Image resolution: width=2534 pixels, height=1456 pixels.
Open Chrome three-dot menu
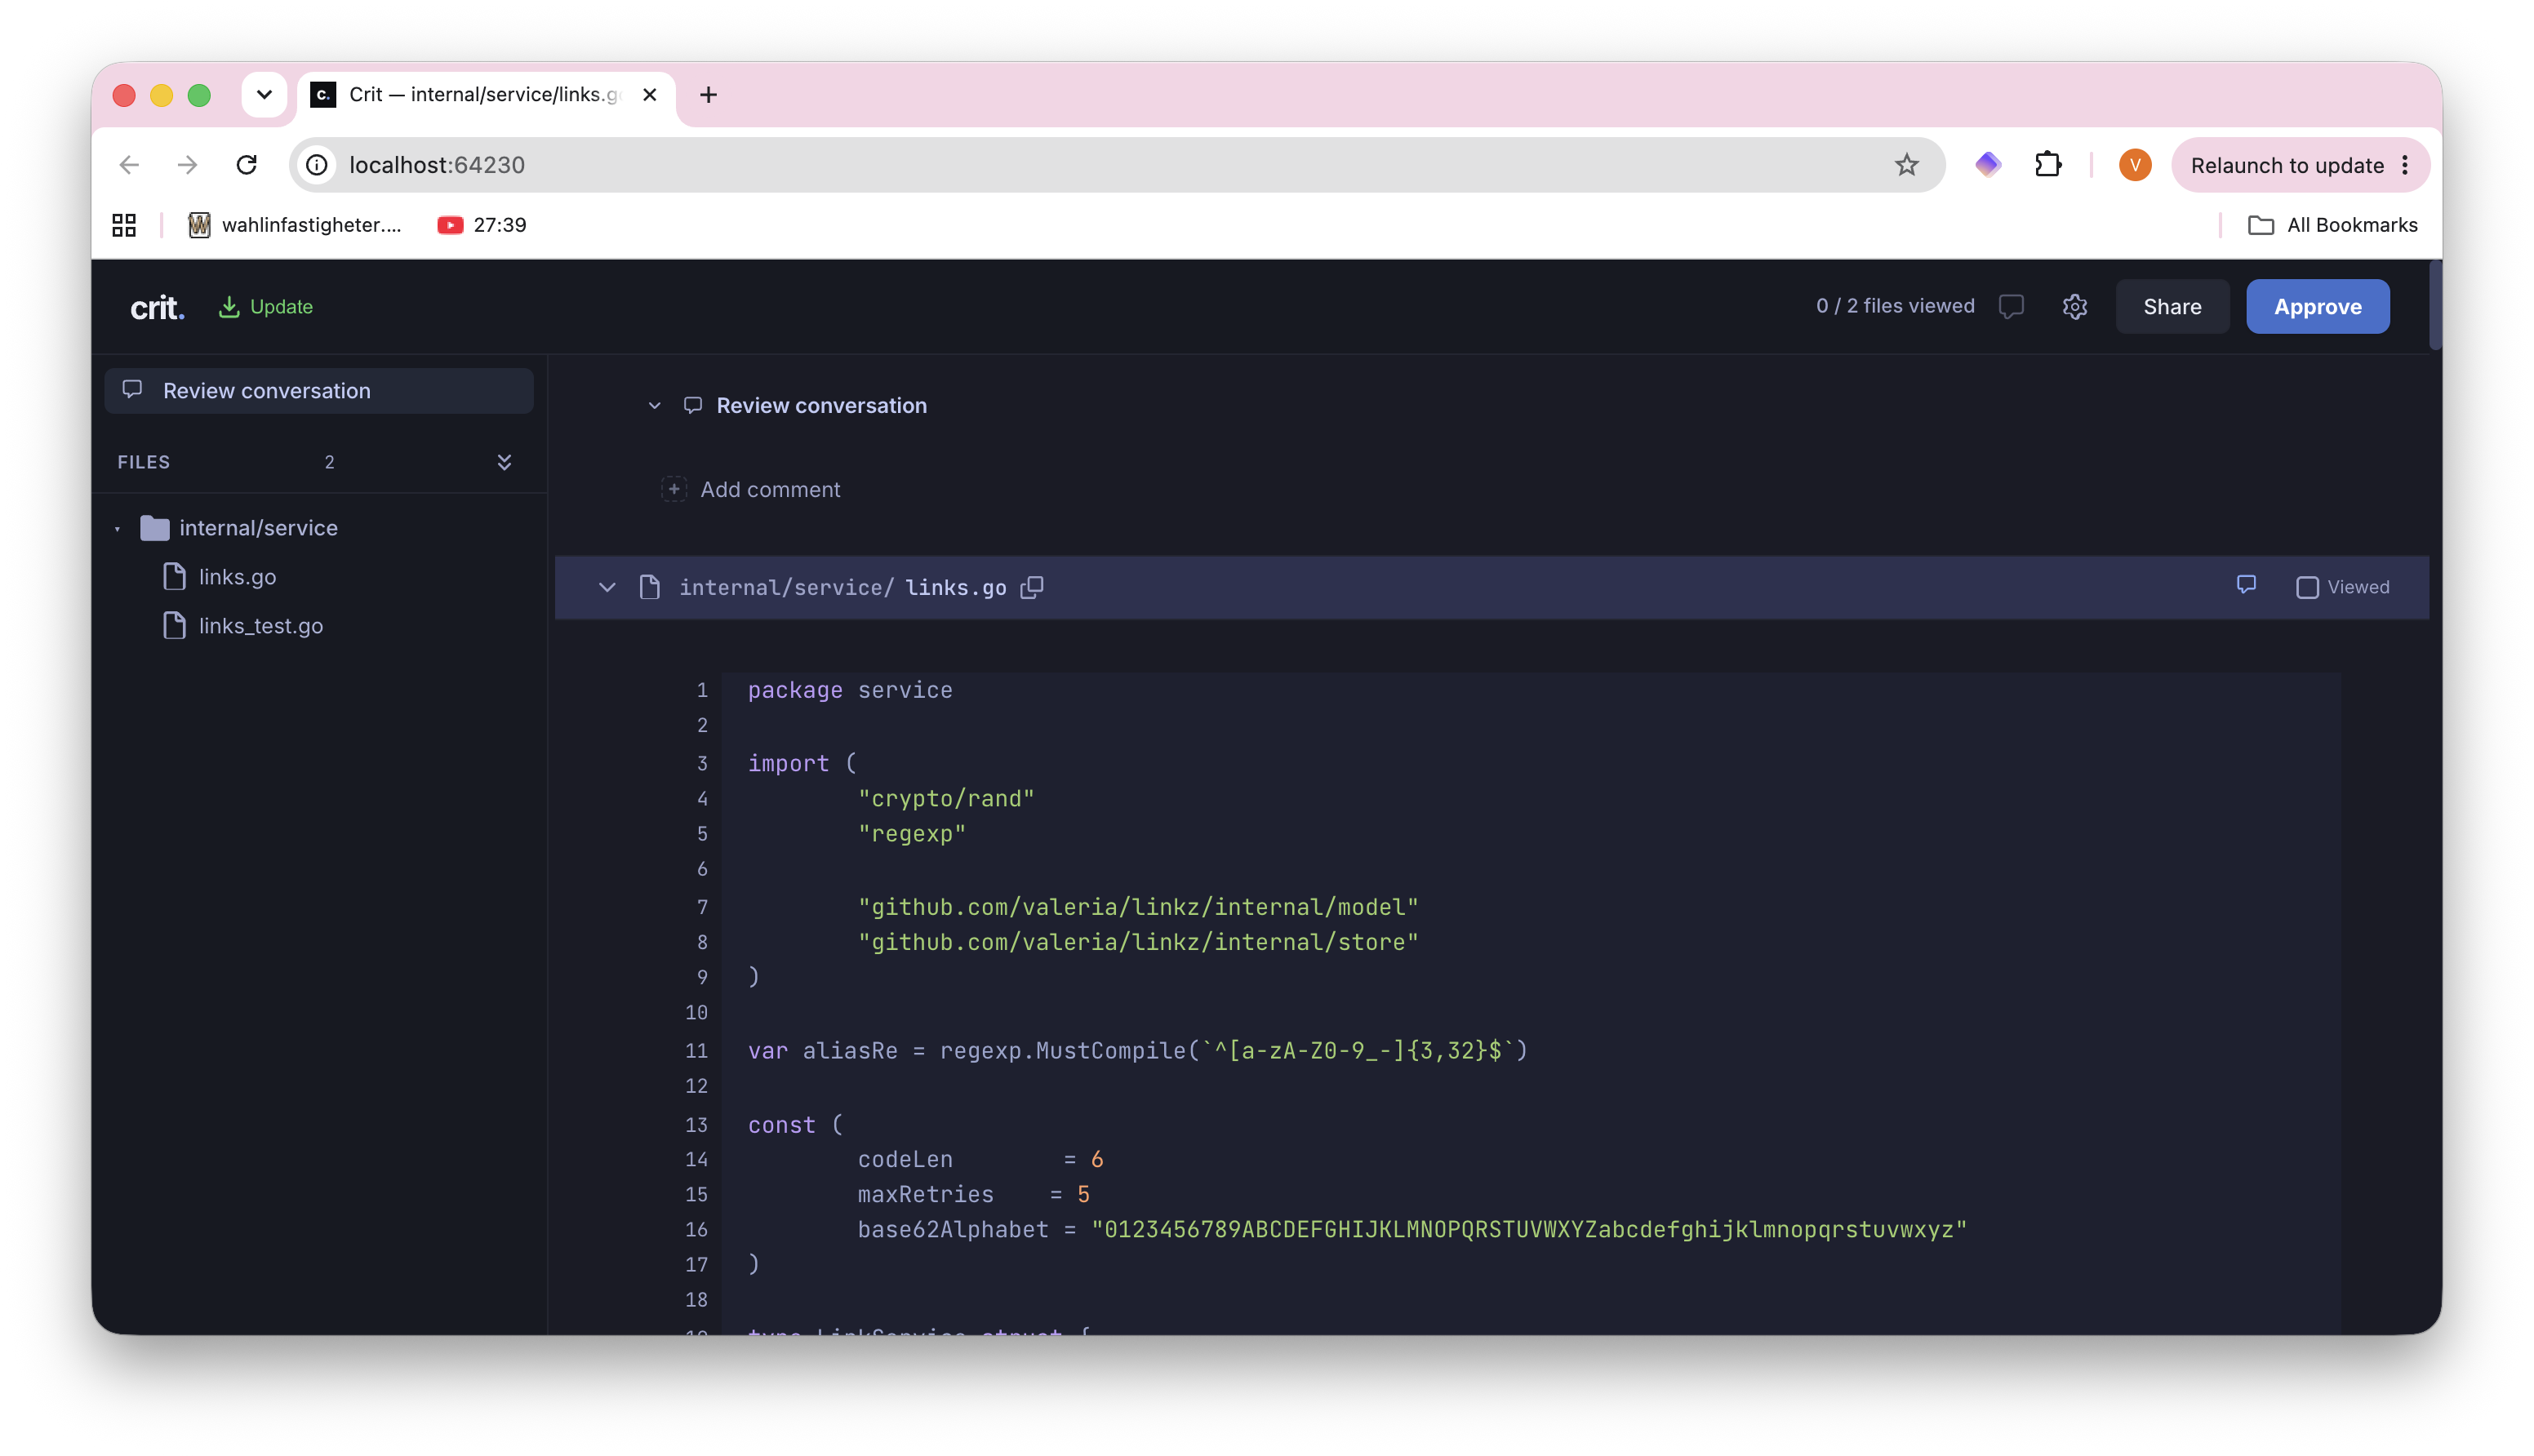tap(2405, 165)
